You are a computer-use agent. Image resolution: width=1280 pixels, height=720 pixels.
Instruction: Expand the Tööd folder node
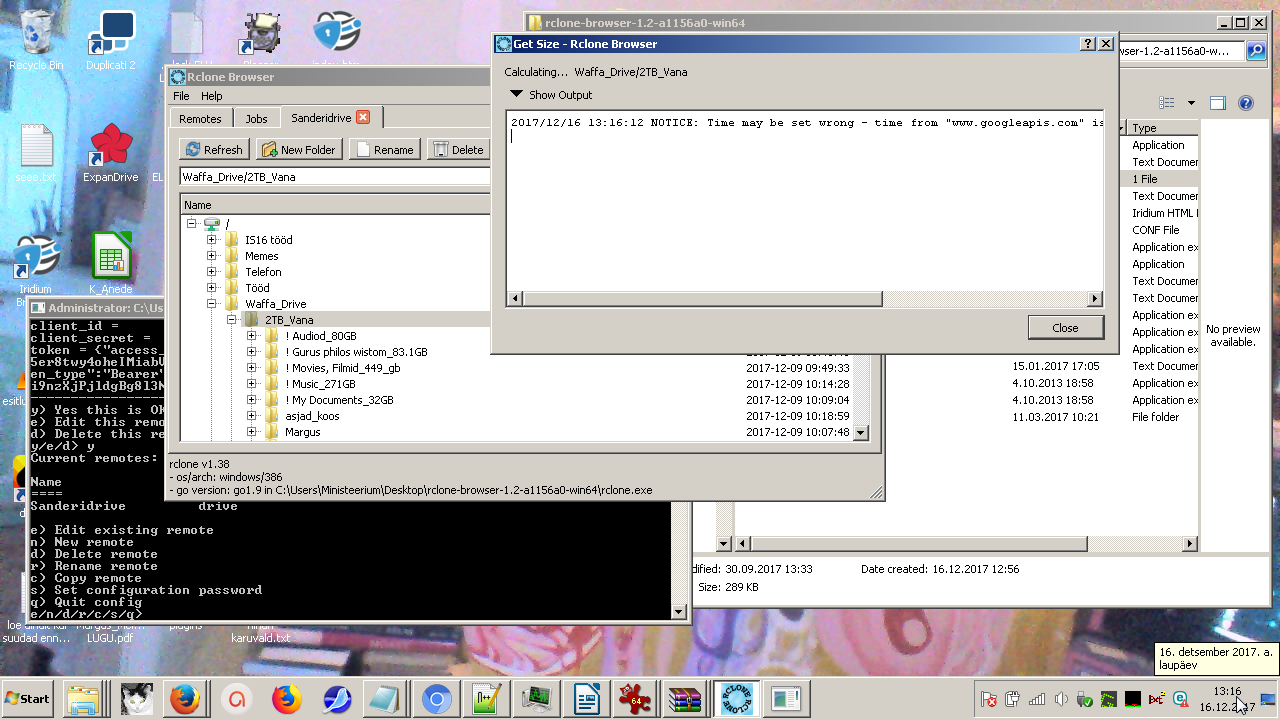[211, 288]
